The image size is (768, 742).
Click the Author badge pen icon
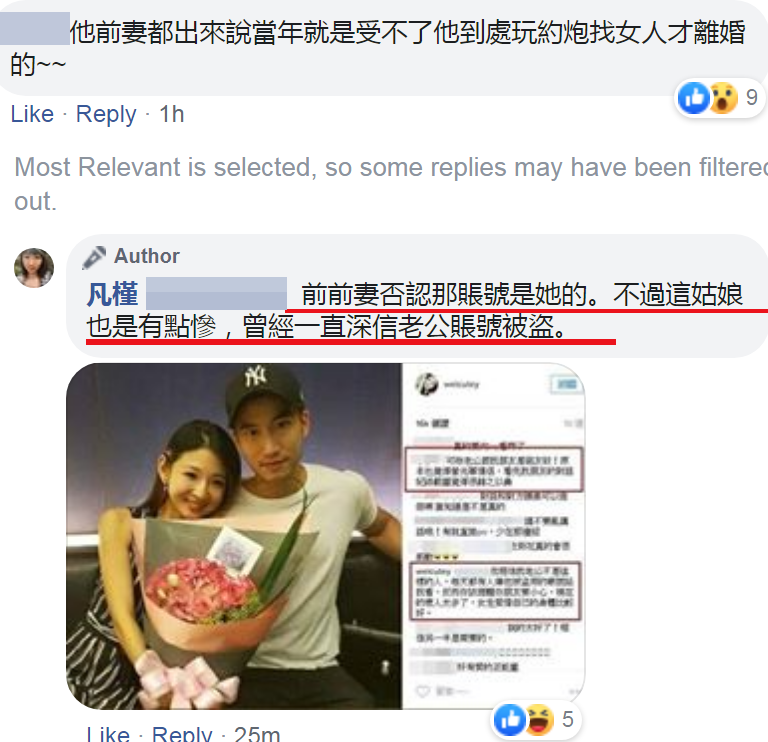pos(94,257)
